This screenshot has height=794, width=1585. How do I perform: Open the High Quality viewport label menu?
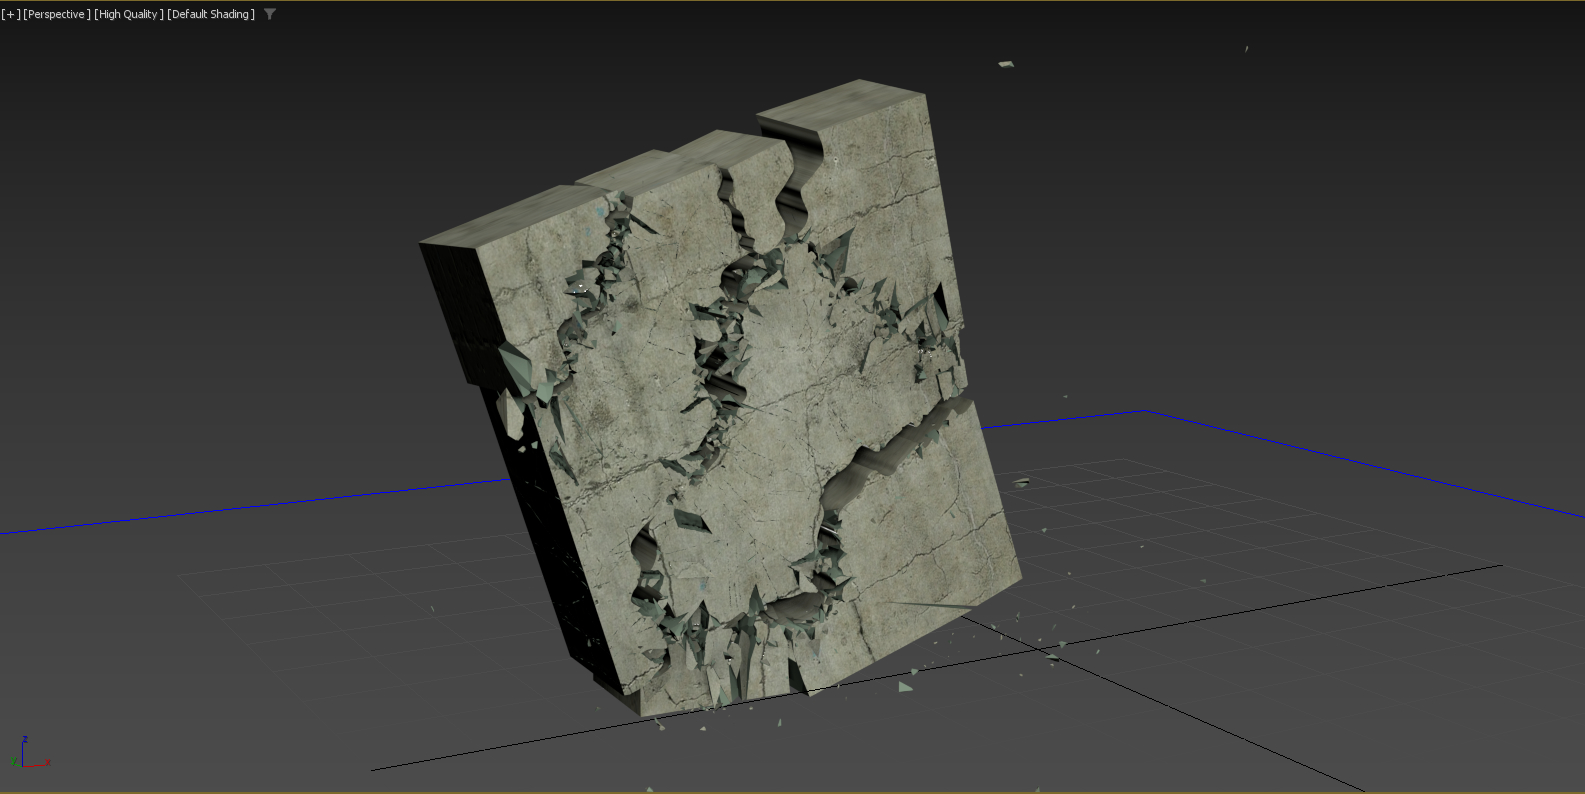[x=129, y=14]
